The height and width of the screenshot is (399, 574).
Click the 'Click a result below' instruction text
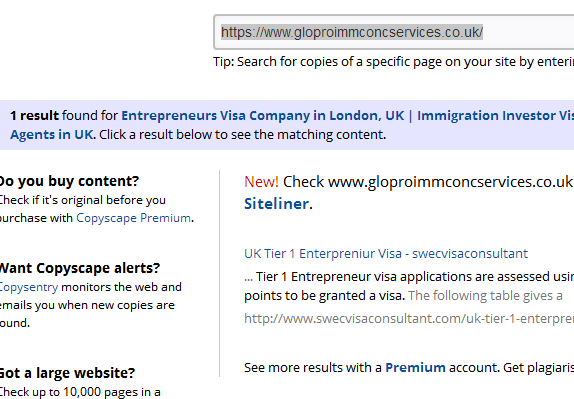[x=242, y=135]
